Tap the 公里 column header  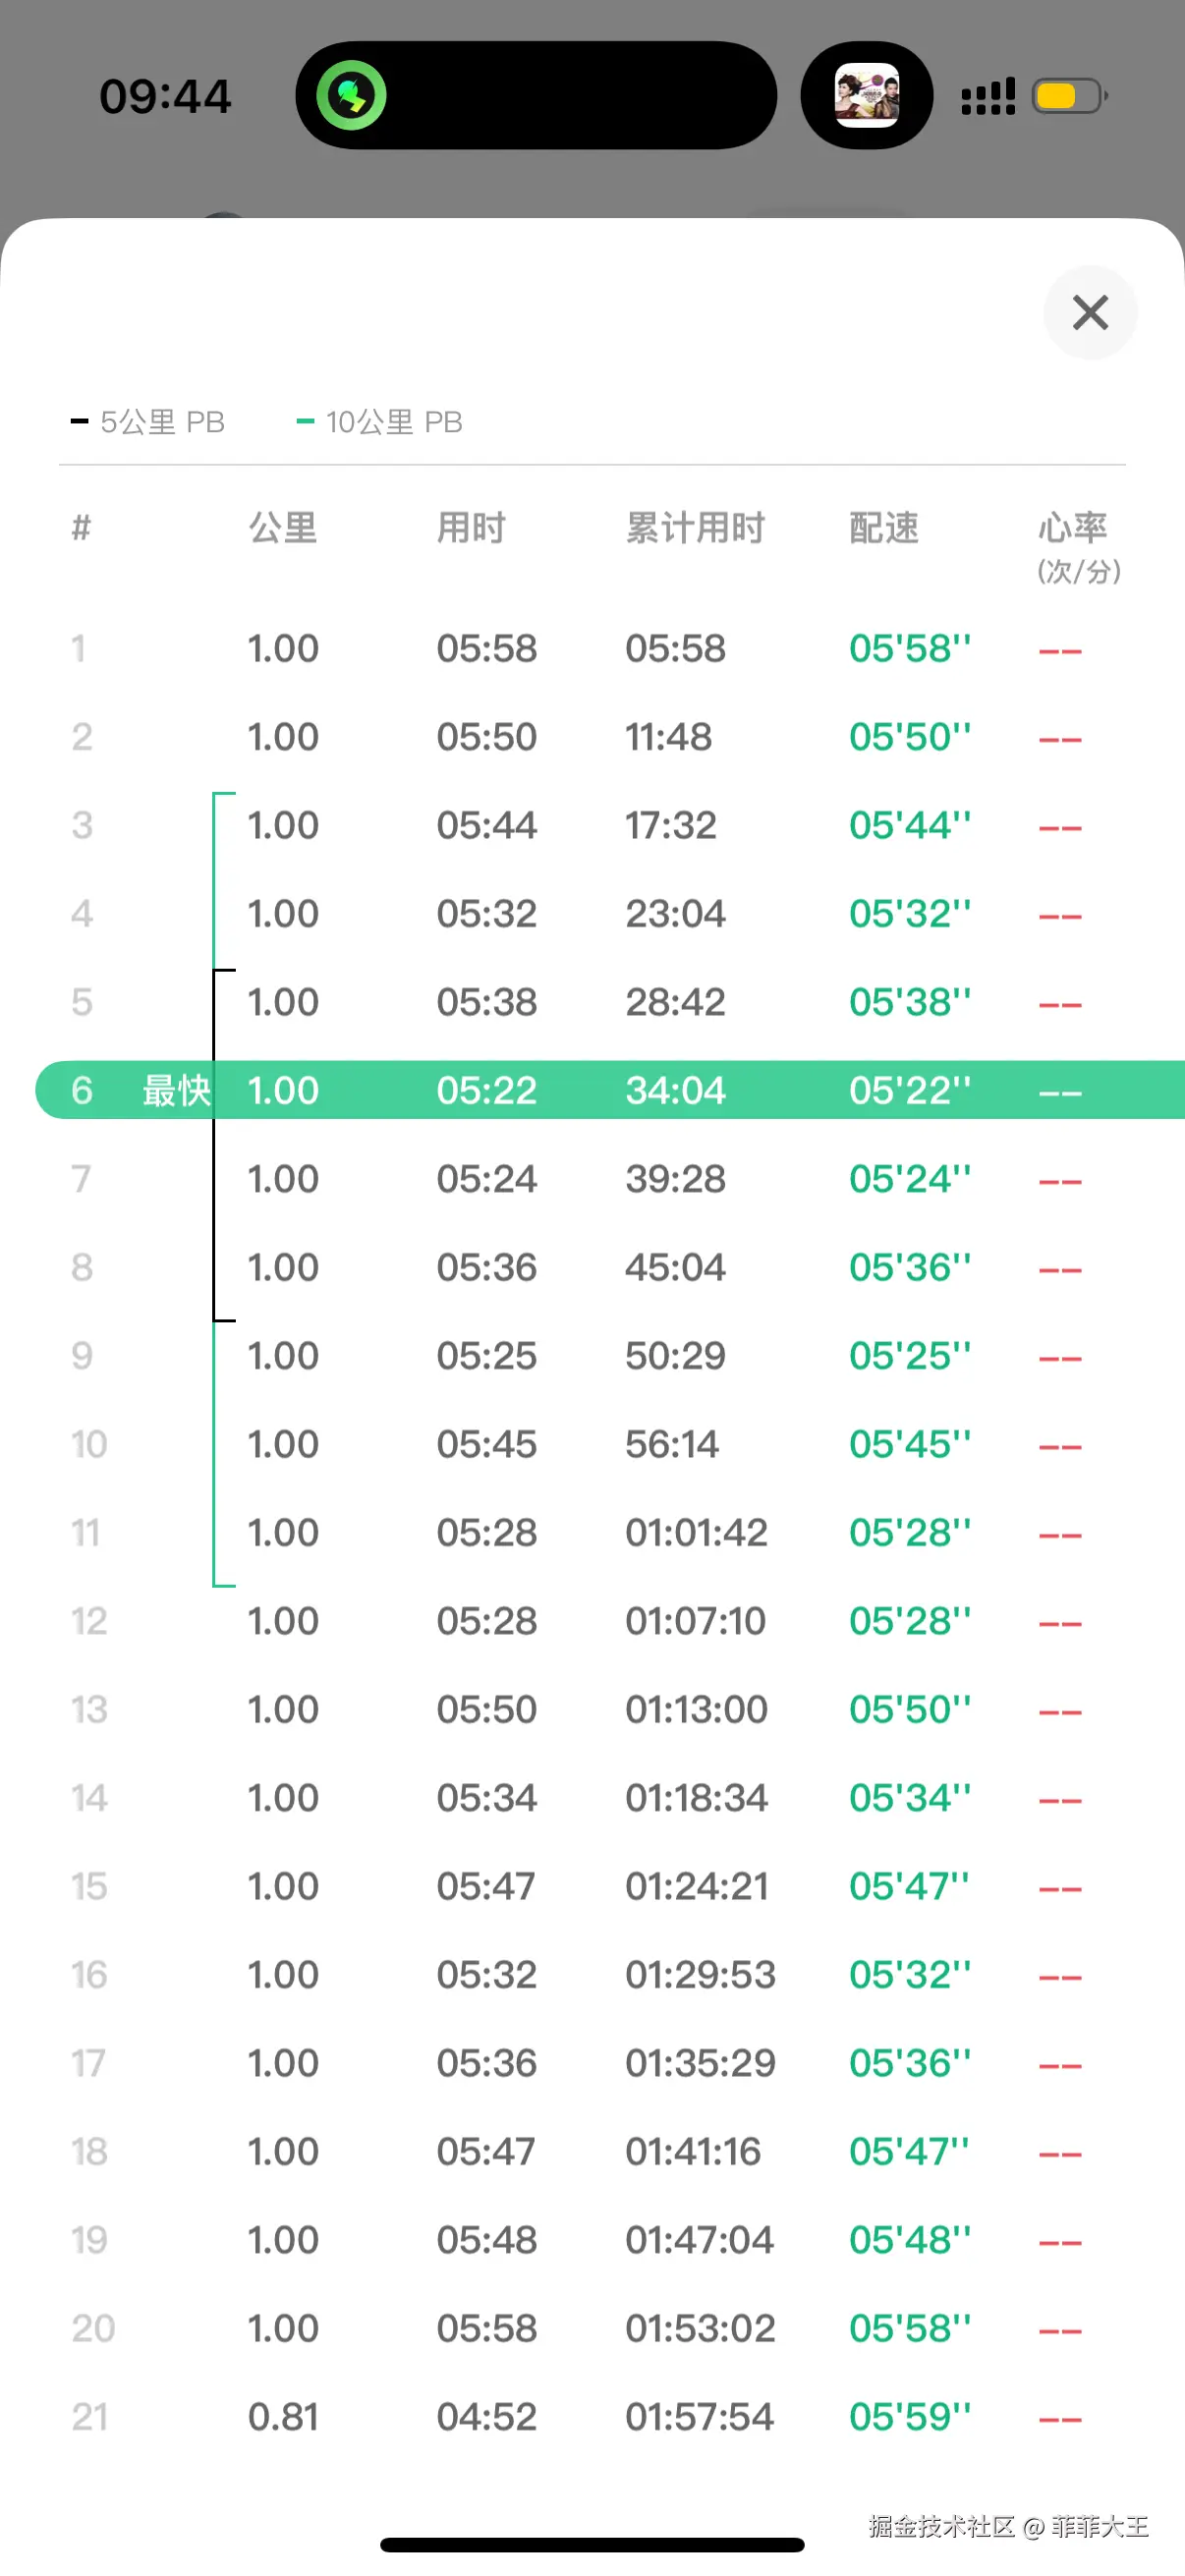pos(283,527)
